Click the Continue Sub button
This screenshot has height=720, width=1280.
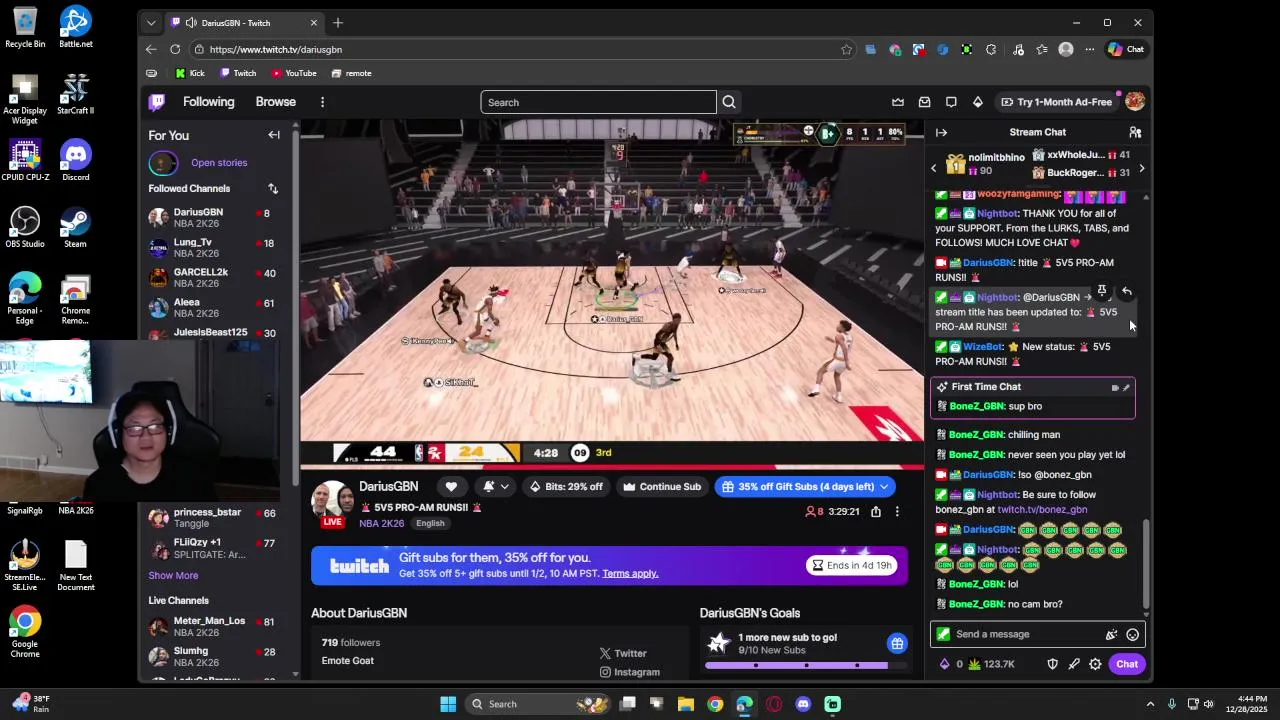661,487
